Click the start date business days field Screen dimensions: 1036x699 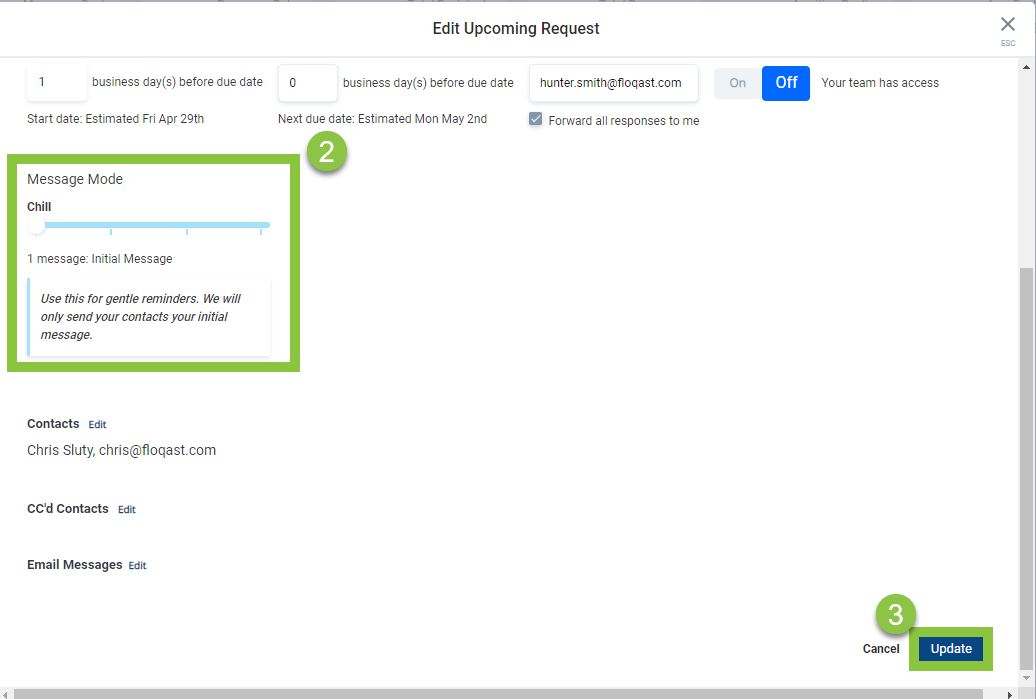pos(56,83)
